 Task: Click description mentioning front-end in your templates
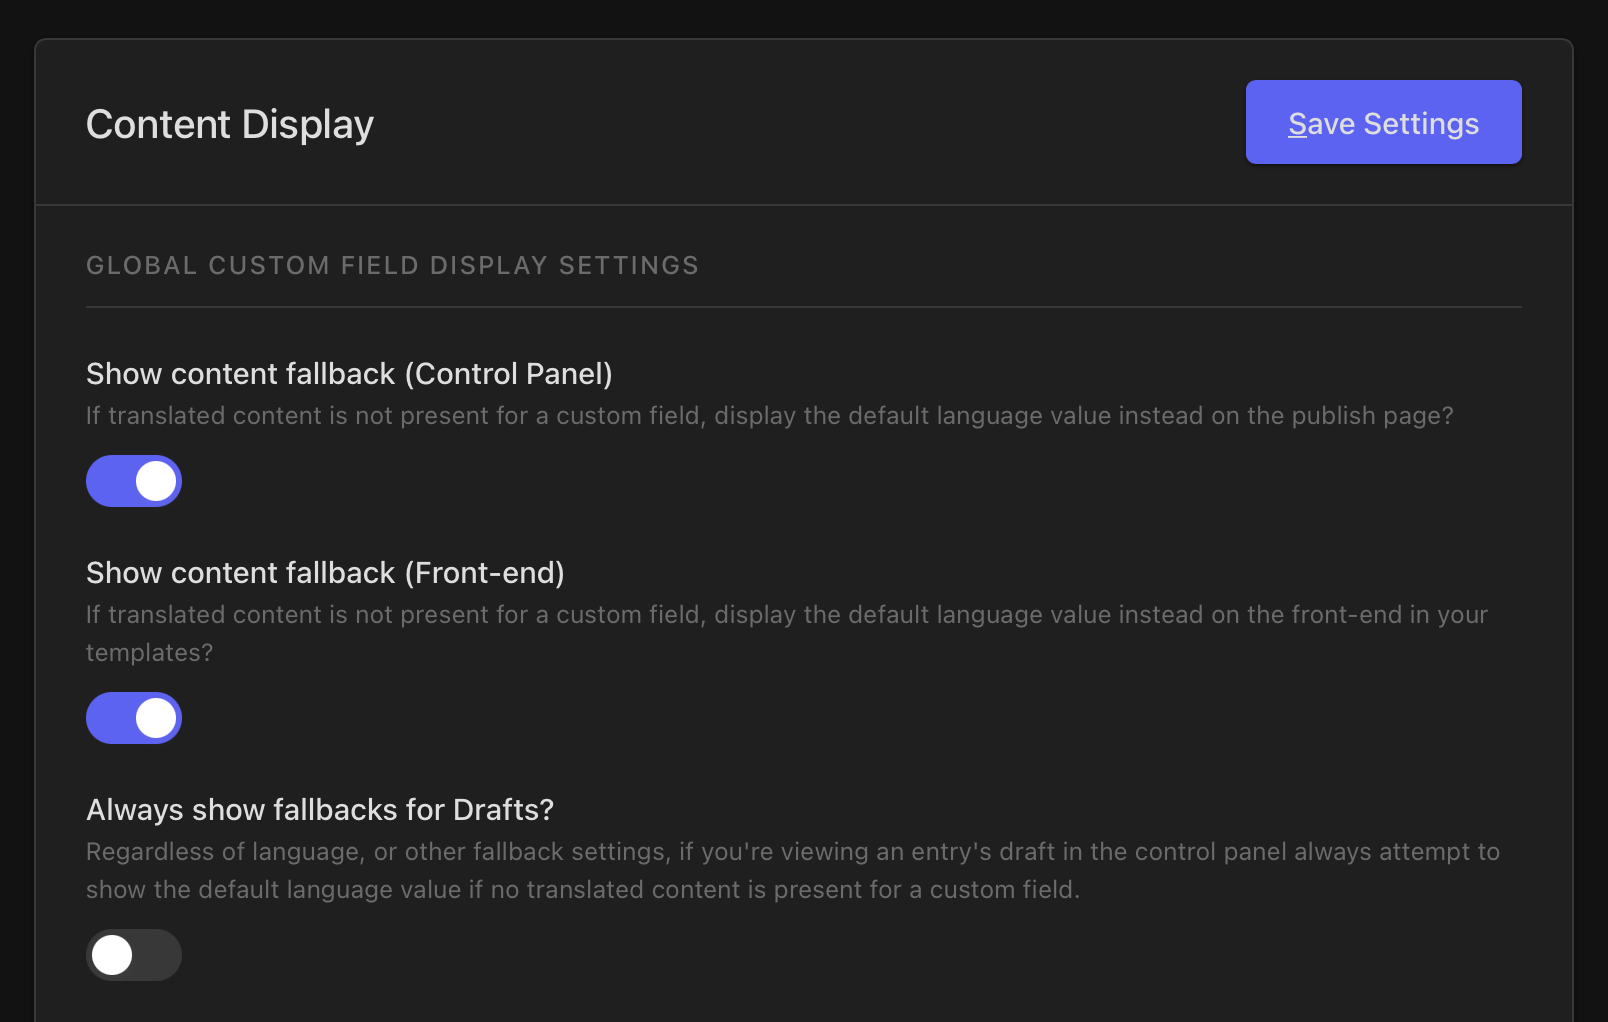pyautogui.click(x=787, y=633)
